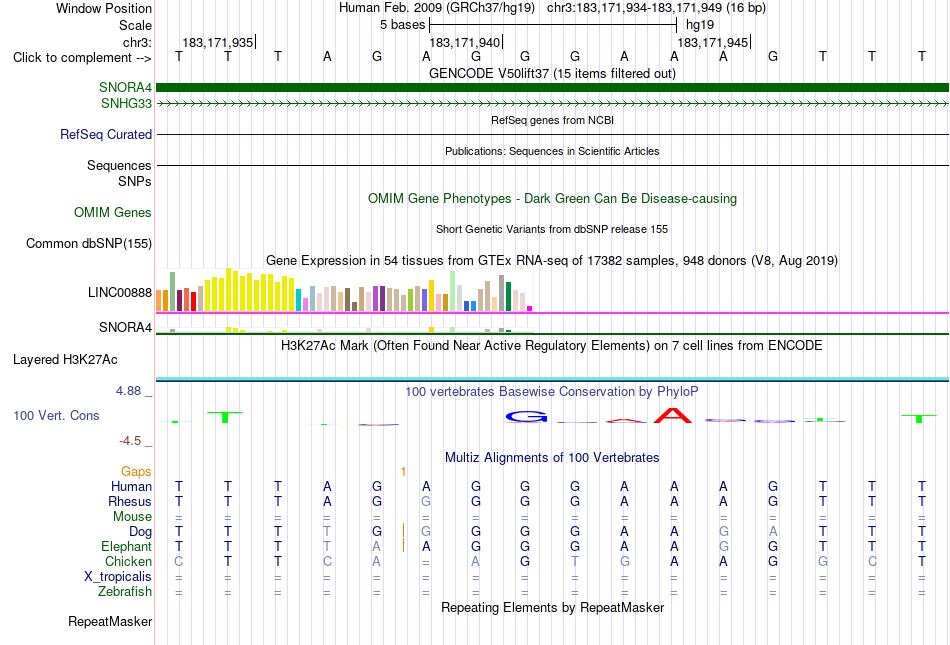The width and height of the screenshot is (950, 645).
Task: Open the Multiz Alignments of 100 Vertebrates title
Action: pyautogui.click(x=552, y=458)
